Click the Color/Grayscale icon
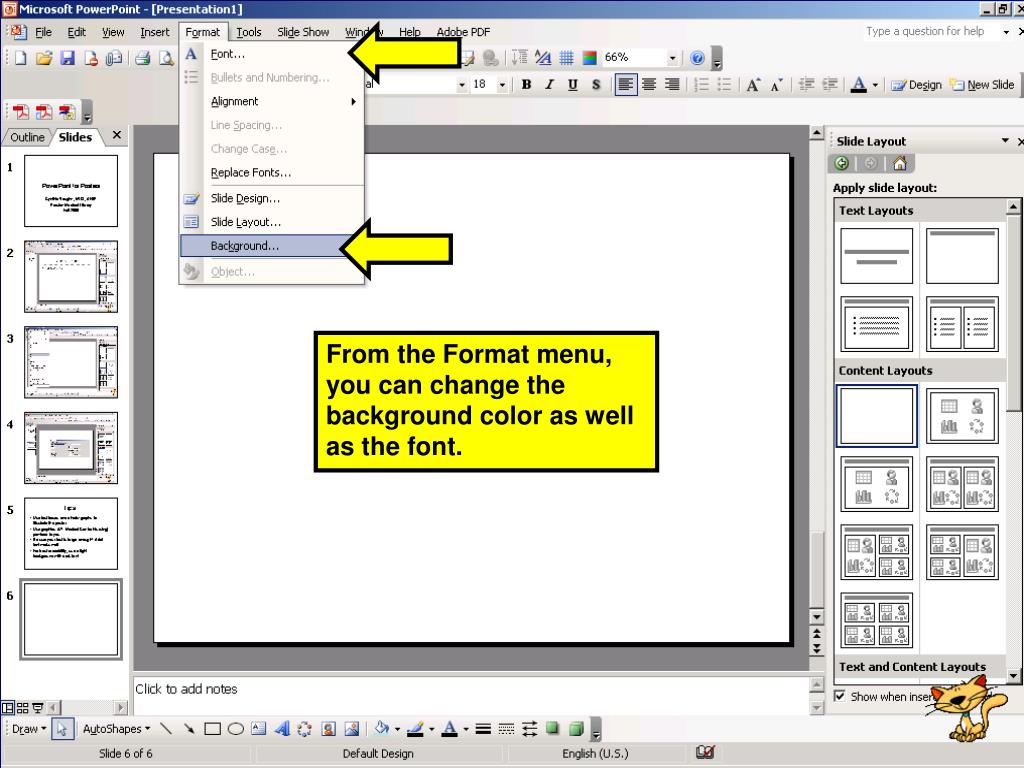The width and height of the screenshot is (1024, 768). pyautogui.click(x=589, y=58)
